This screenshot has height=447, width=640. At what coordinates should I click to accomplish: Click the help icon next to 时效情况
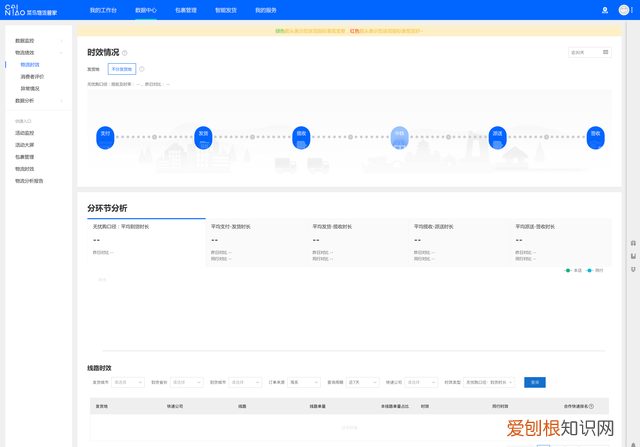pyautogui.click(x=125, y=53)
